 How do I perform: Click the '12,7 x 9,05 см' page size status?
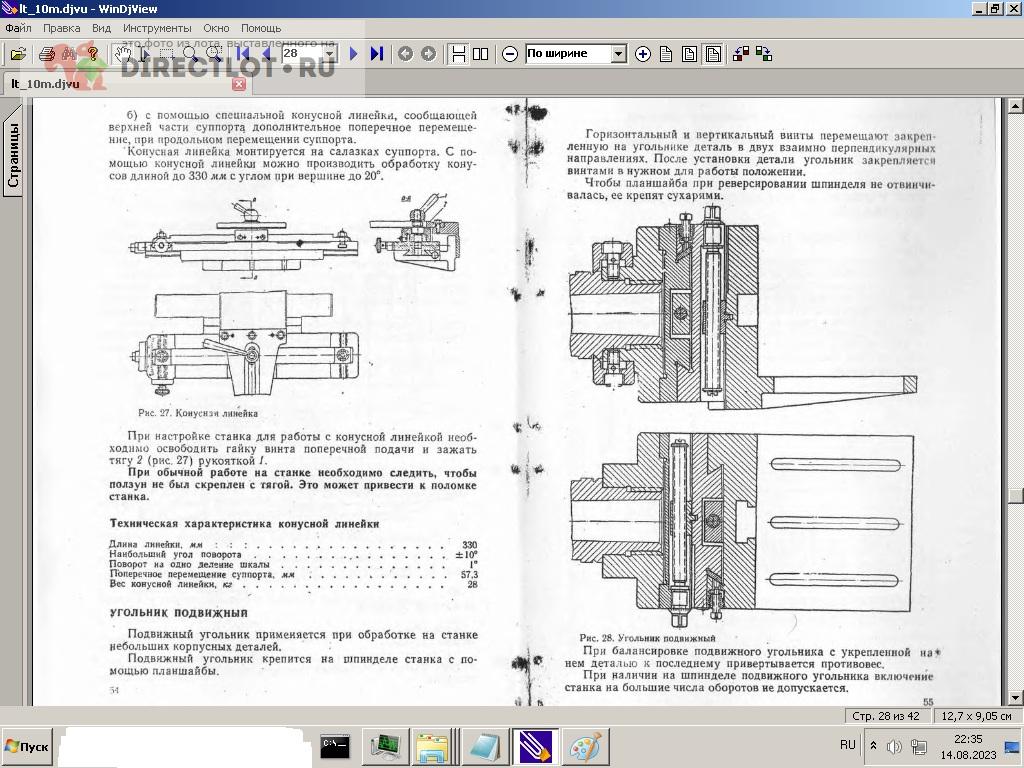976,716
